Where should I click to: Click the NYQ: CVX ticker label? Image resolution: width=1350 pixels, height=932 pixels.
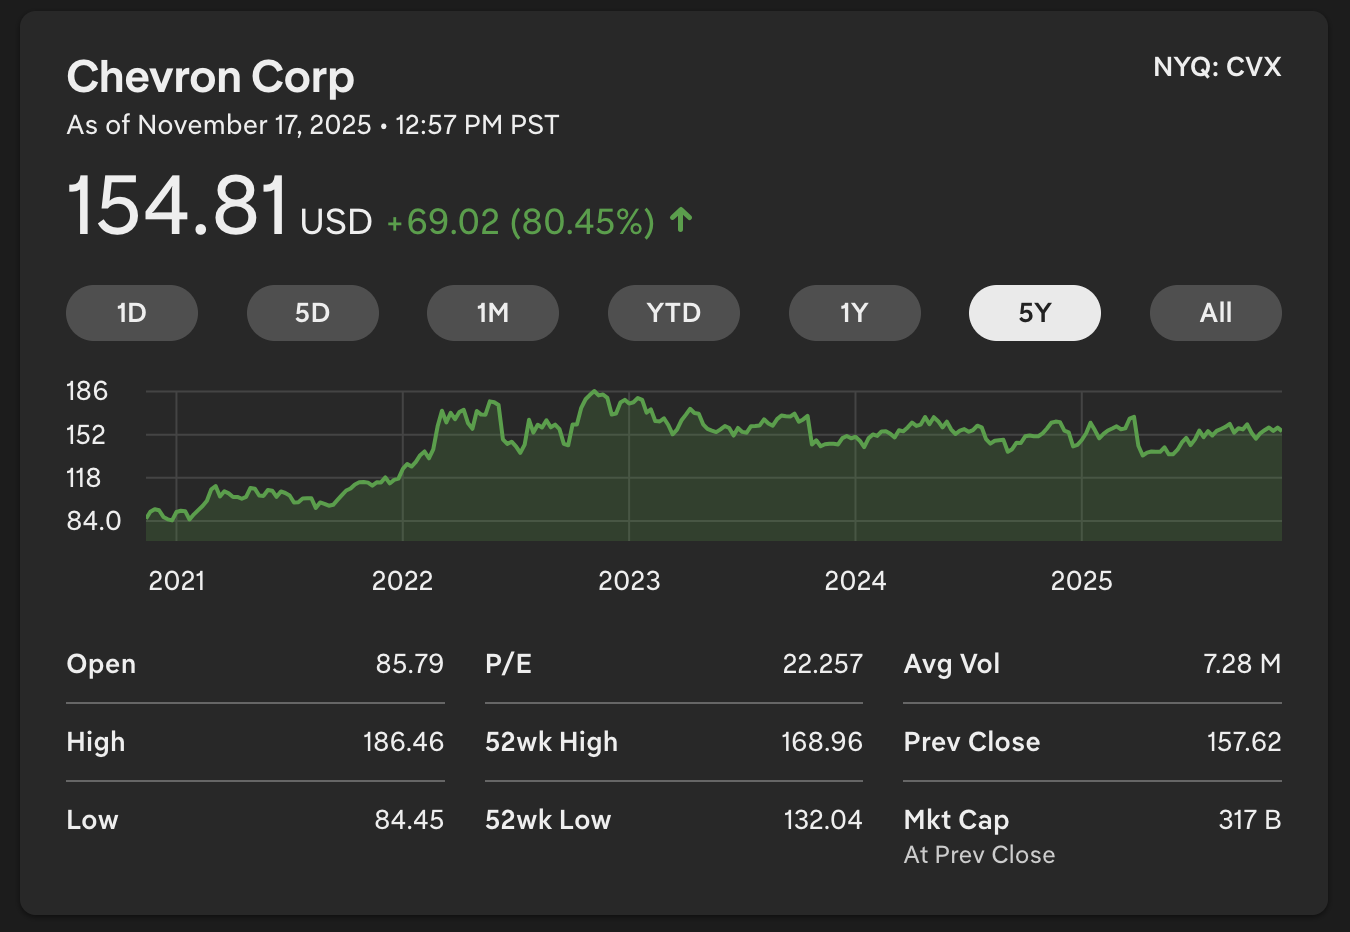pos(1217,67)
